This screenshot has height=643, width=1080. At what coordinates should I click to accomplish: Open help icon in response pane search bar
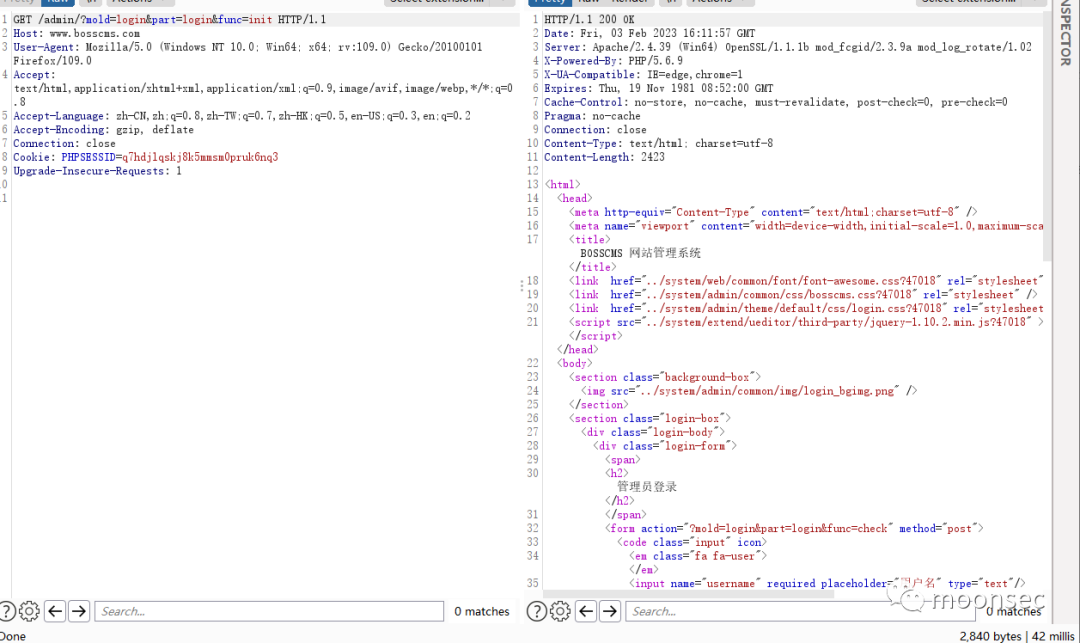pyautogui.click(x=537, y=611)
